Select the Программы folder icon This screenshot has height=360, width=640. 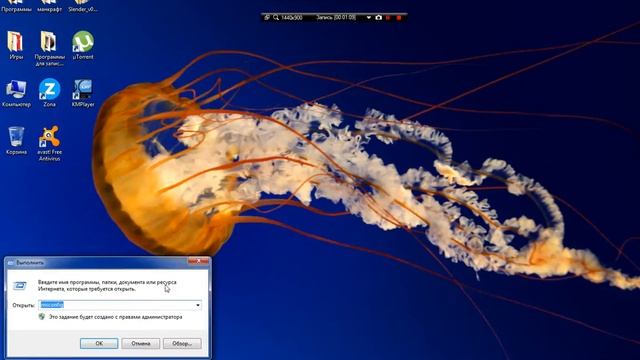16,6
